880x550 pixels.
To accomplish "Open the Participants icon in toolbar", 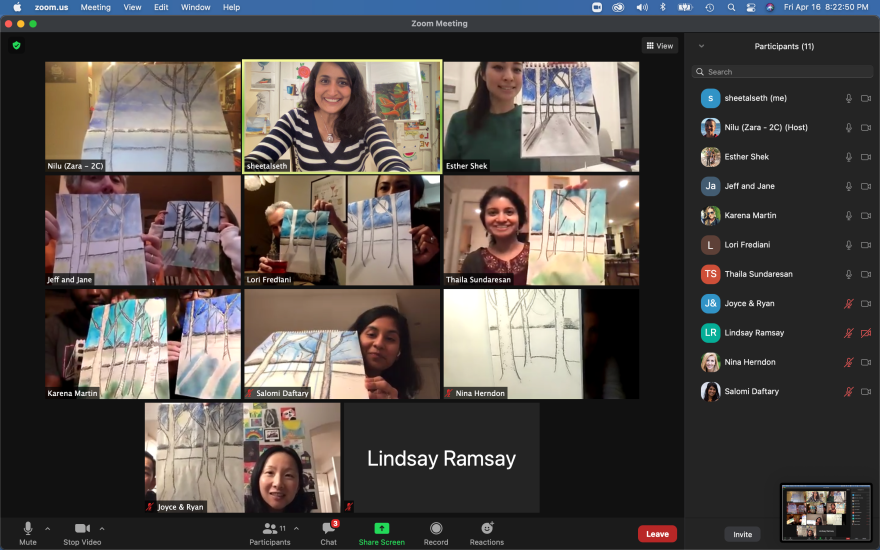I will [269, 528].
